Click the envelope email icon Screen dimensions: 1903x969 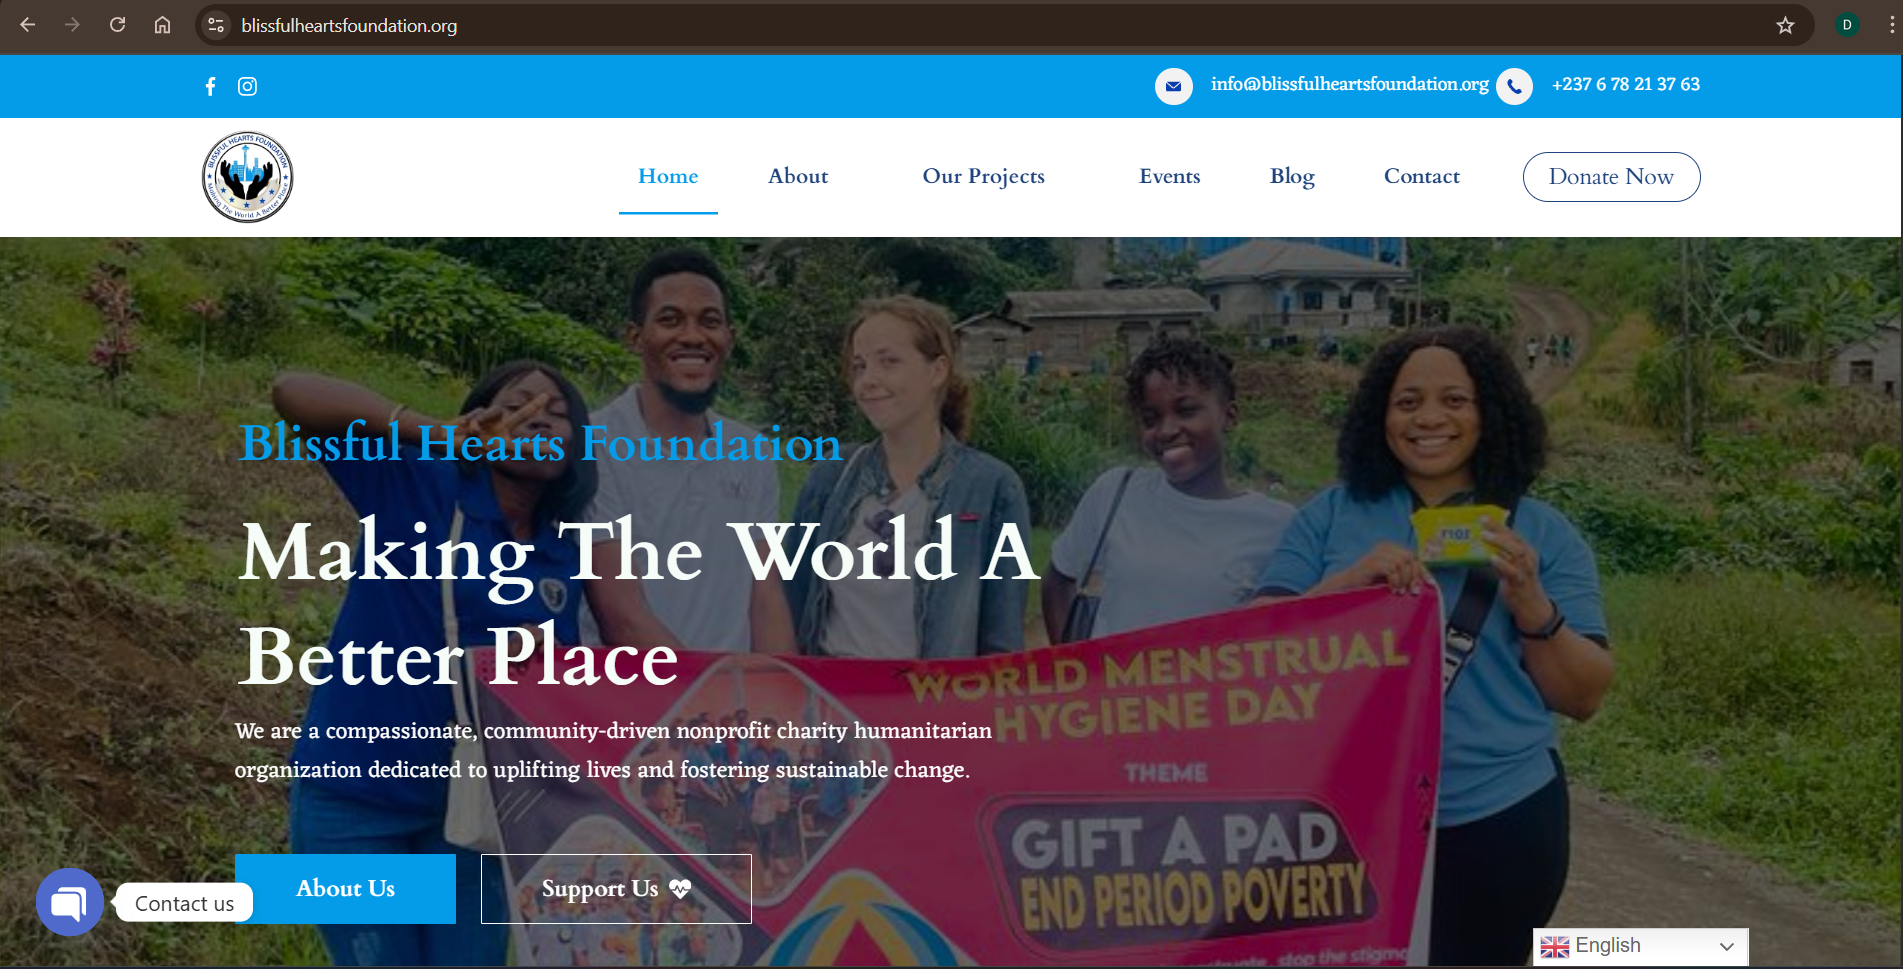pos(1173,86)
